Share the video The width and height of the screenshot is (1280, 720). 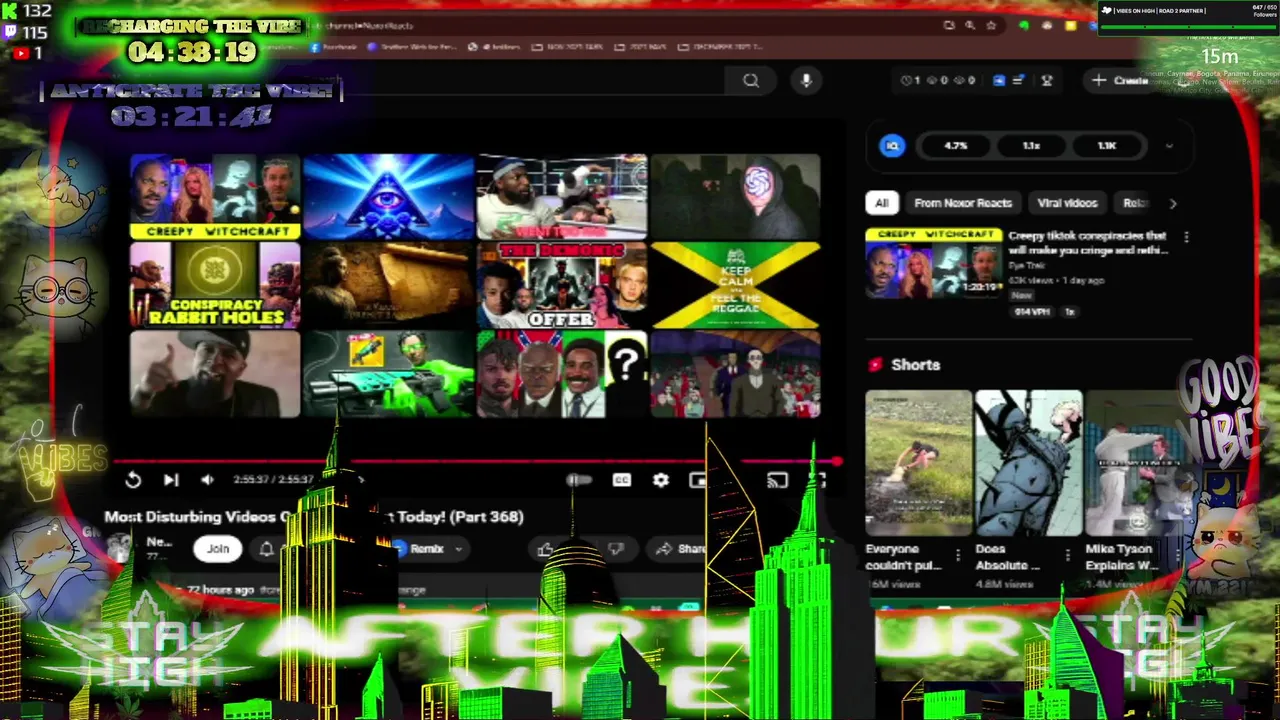(x=681, y=548)
